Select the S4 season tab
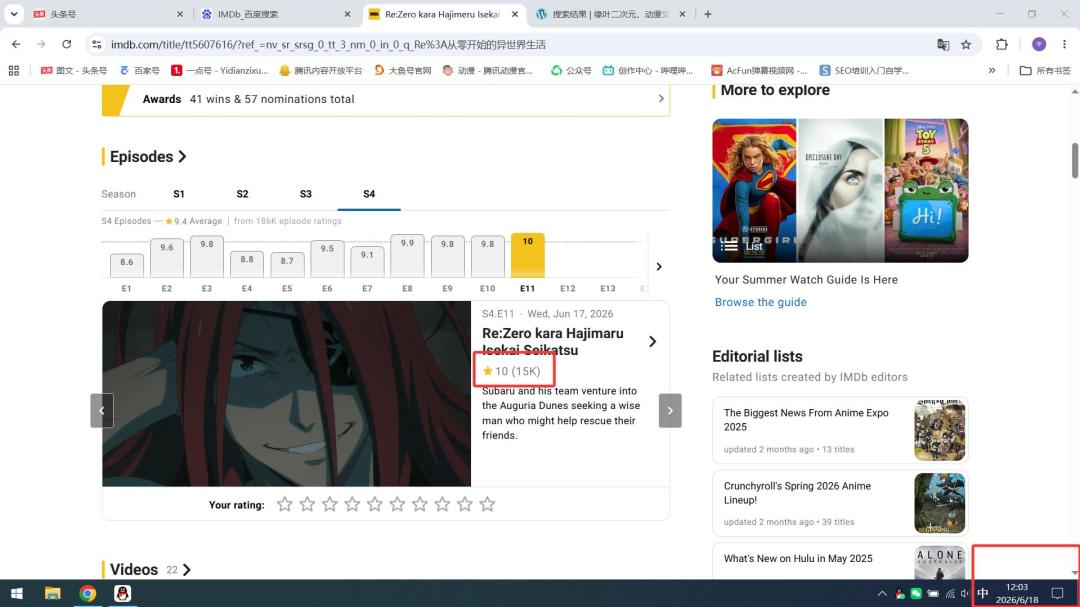The height and width of the screenshot is (607, 1080). 369,194
